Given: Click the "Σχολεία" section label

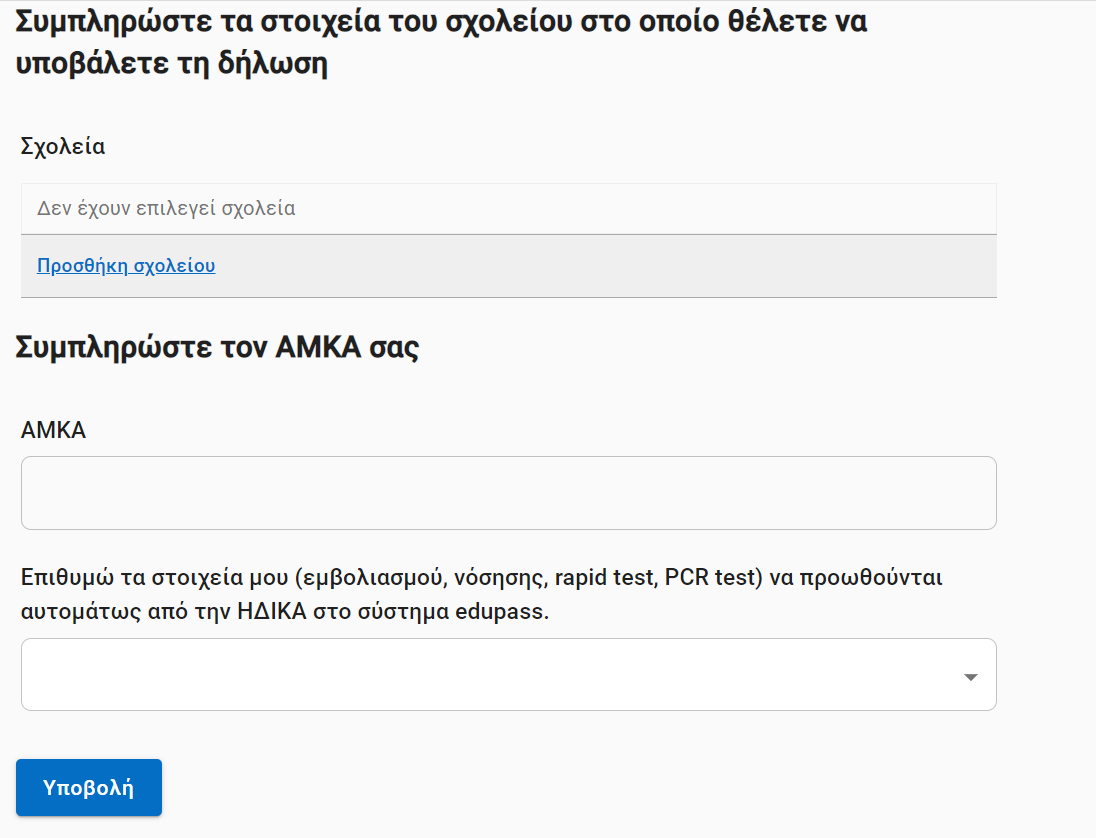Looking at the screenshot, I should click(63, 146).
